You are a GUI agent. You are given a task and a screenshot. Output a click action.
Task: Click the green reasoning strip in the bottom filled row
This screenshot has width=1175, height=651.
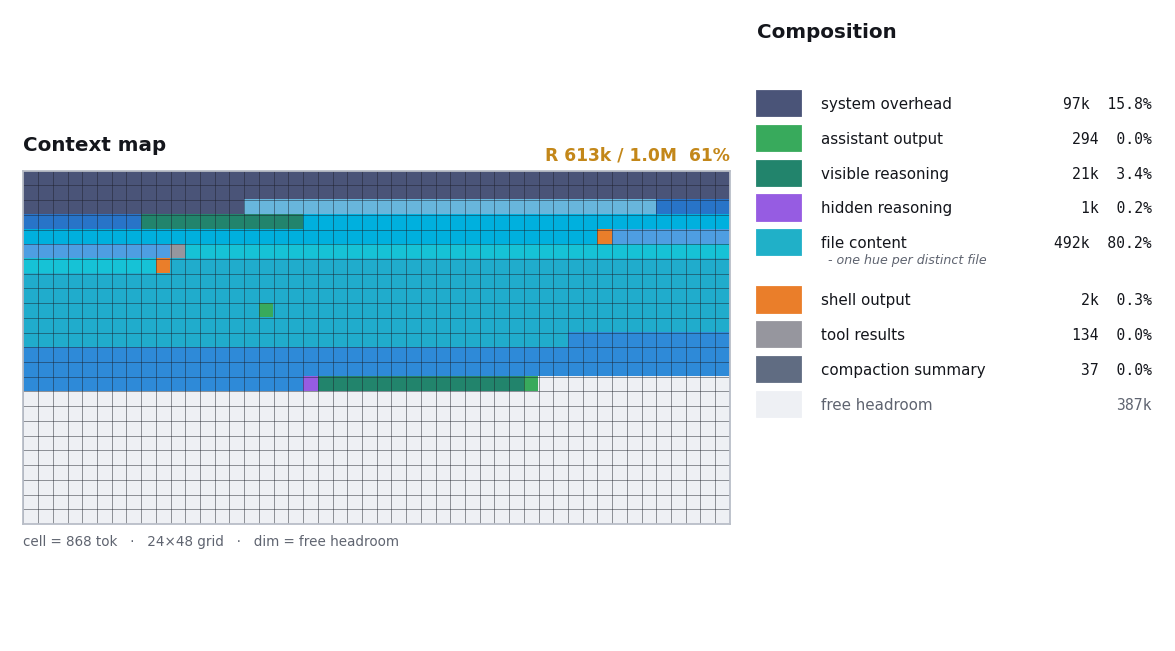point(421,384)
